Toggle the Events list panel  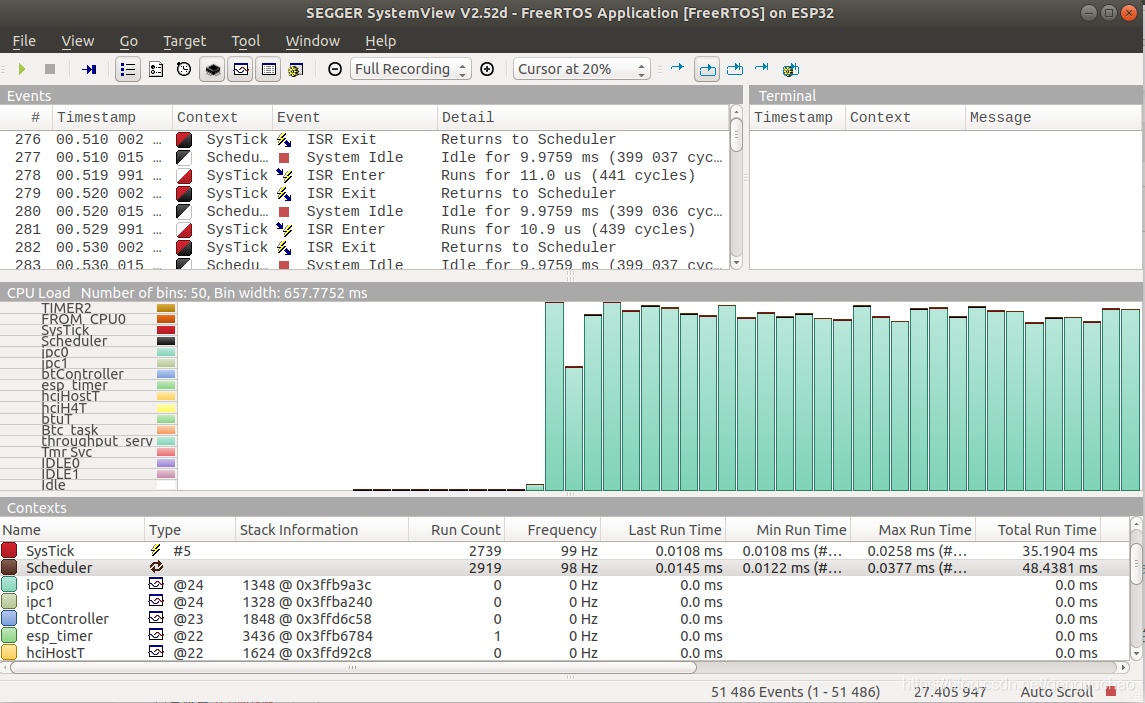[x=128, y=69]
